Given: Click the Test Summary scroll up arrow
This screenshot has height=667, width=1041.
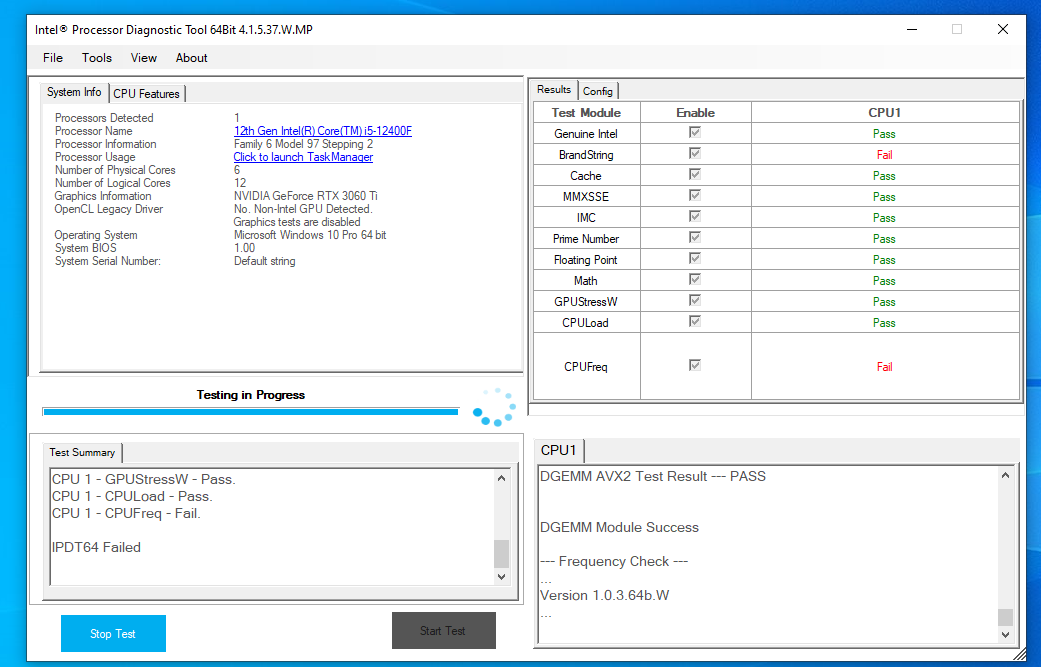Looking at the screenshot, I should pyautogui.click(x=501, y=478).
